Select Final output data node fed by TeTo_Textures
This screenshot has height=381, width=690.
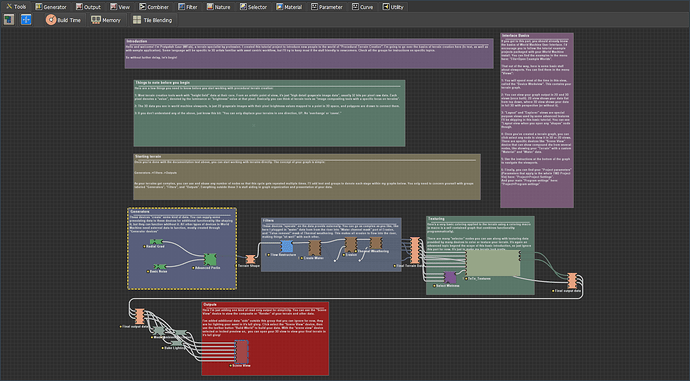coord(572,281)
